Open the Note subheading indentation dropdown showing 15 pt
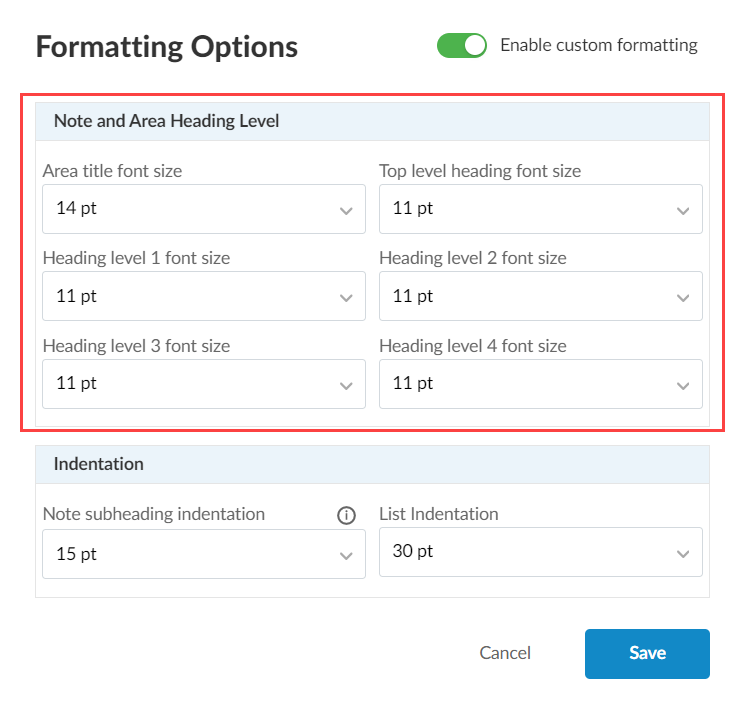The height and width of the screenshot is (706, 744). [203, 554]
